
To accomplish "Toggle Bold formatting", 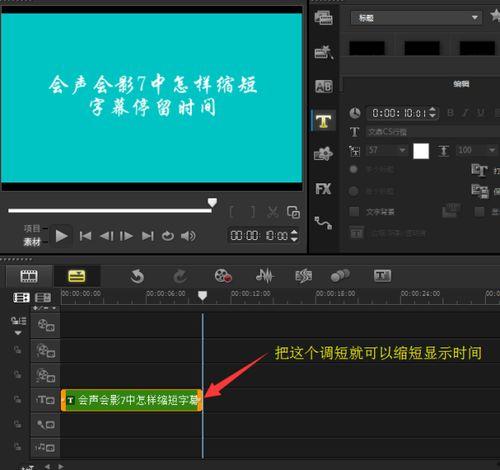I will click(450, 113).
